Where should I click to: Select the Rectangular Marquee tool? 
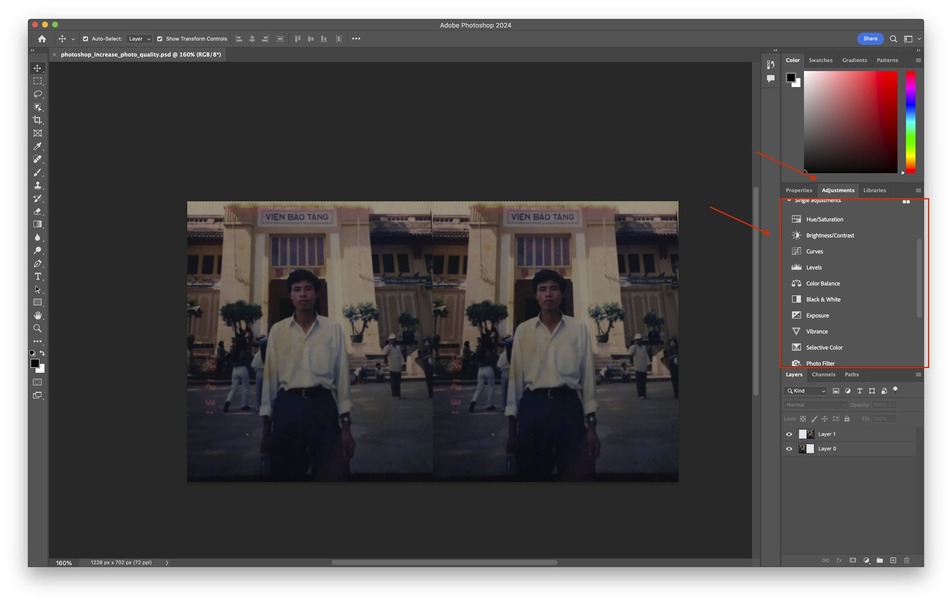(38, 81)
